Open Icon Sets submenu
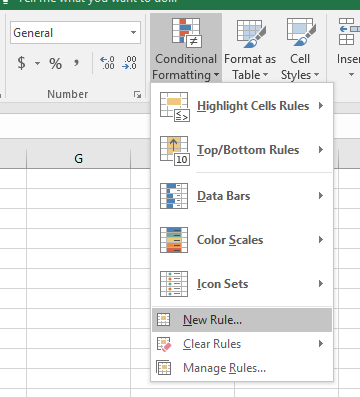The height and width of the screenshot is (397, 360). point(242,284)
